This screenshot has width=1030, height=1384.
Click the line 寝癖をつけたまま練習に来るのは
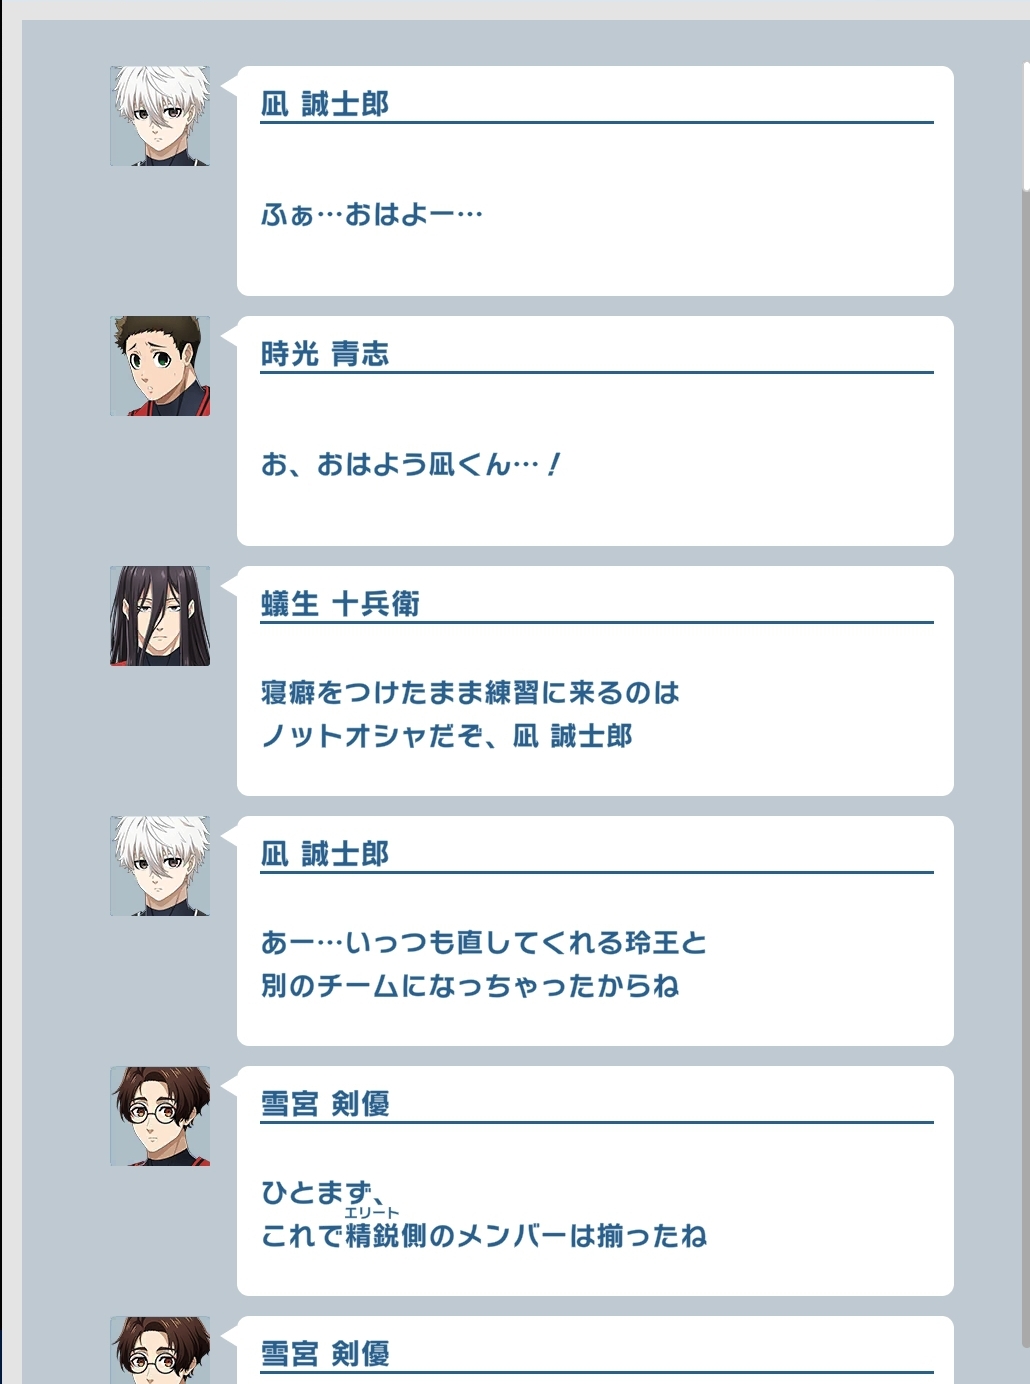tap(470, 692)
